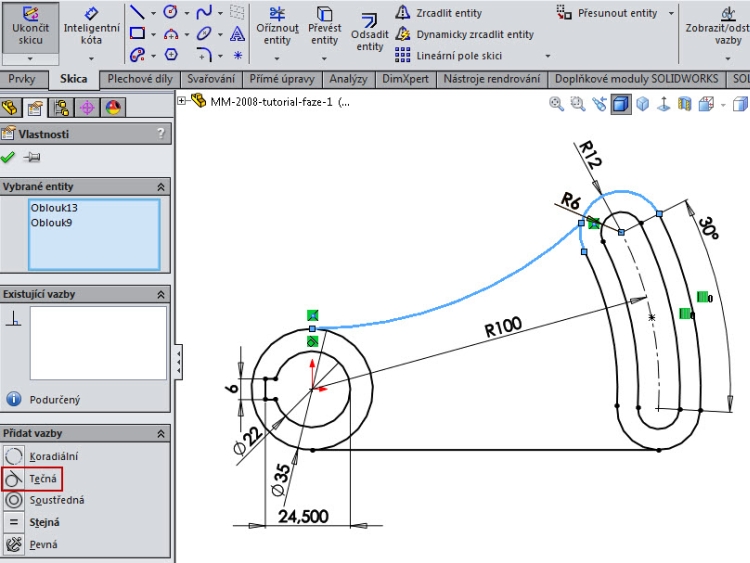Select the sketch Fillet tool
The width and height of the screenshot is (750, 563).
point(204,55)
